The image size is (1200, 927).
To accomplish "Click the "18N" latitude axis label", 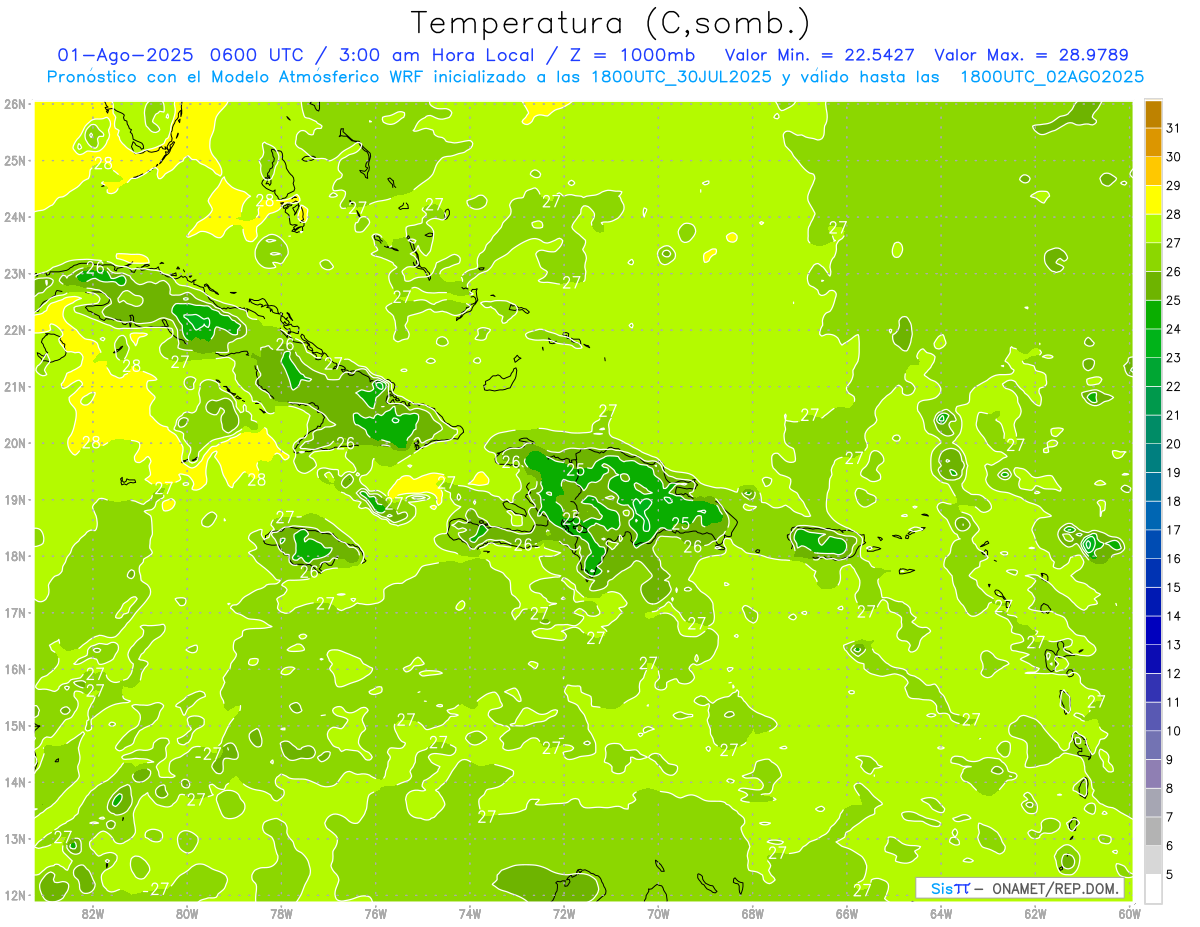I will click(15, 556).
